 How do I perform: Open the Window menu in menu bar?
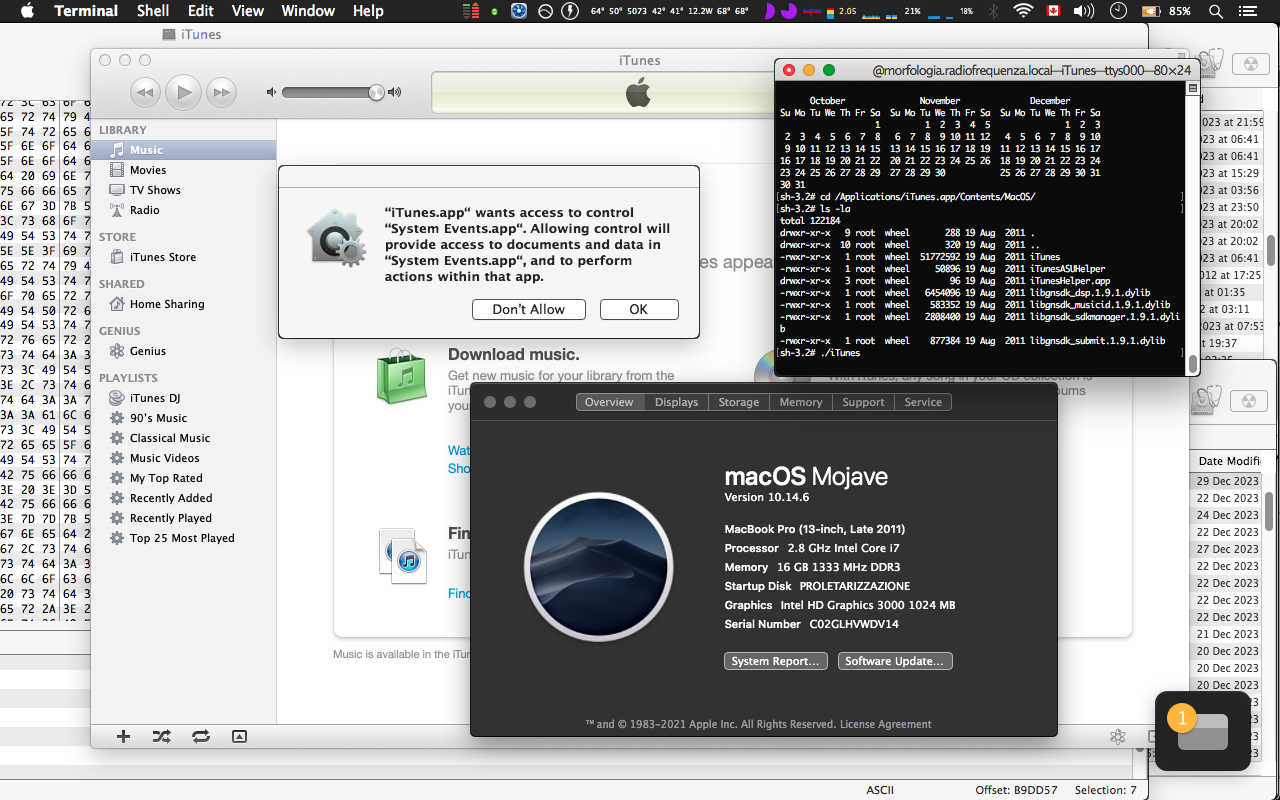pos(308,11)
